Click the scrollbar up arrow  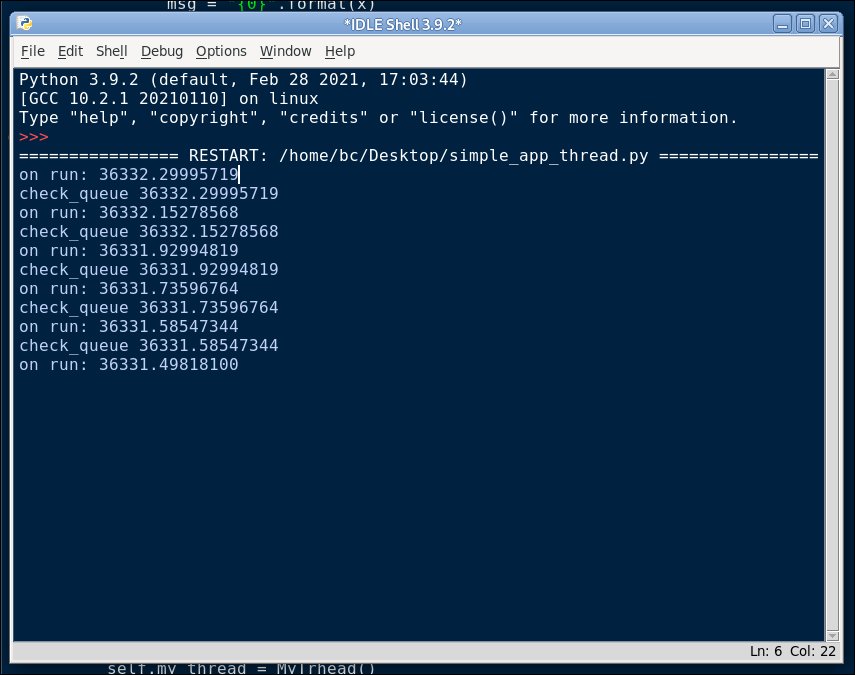click(x=832, y=75)
